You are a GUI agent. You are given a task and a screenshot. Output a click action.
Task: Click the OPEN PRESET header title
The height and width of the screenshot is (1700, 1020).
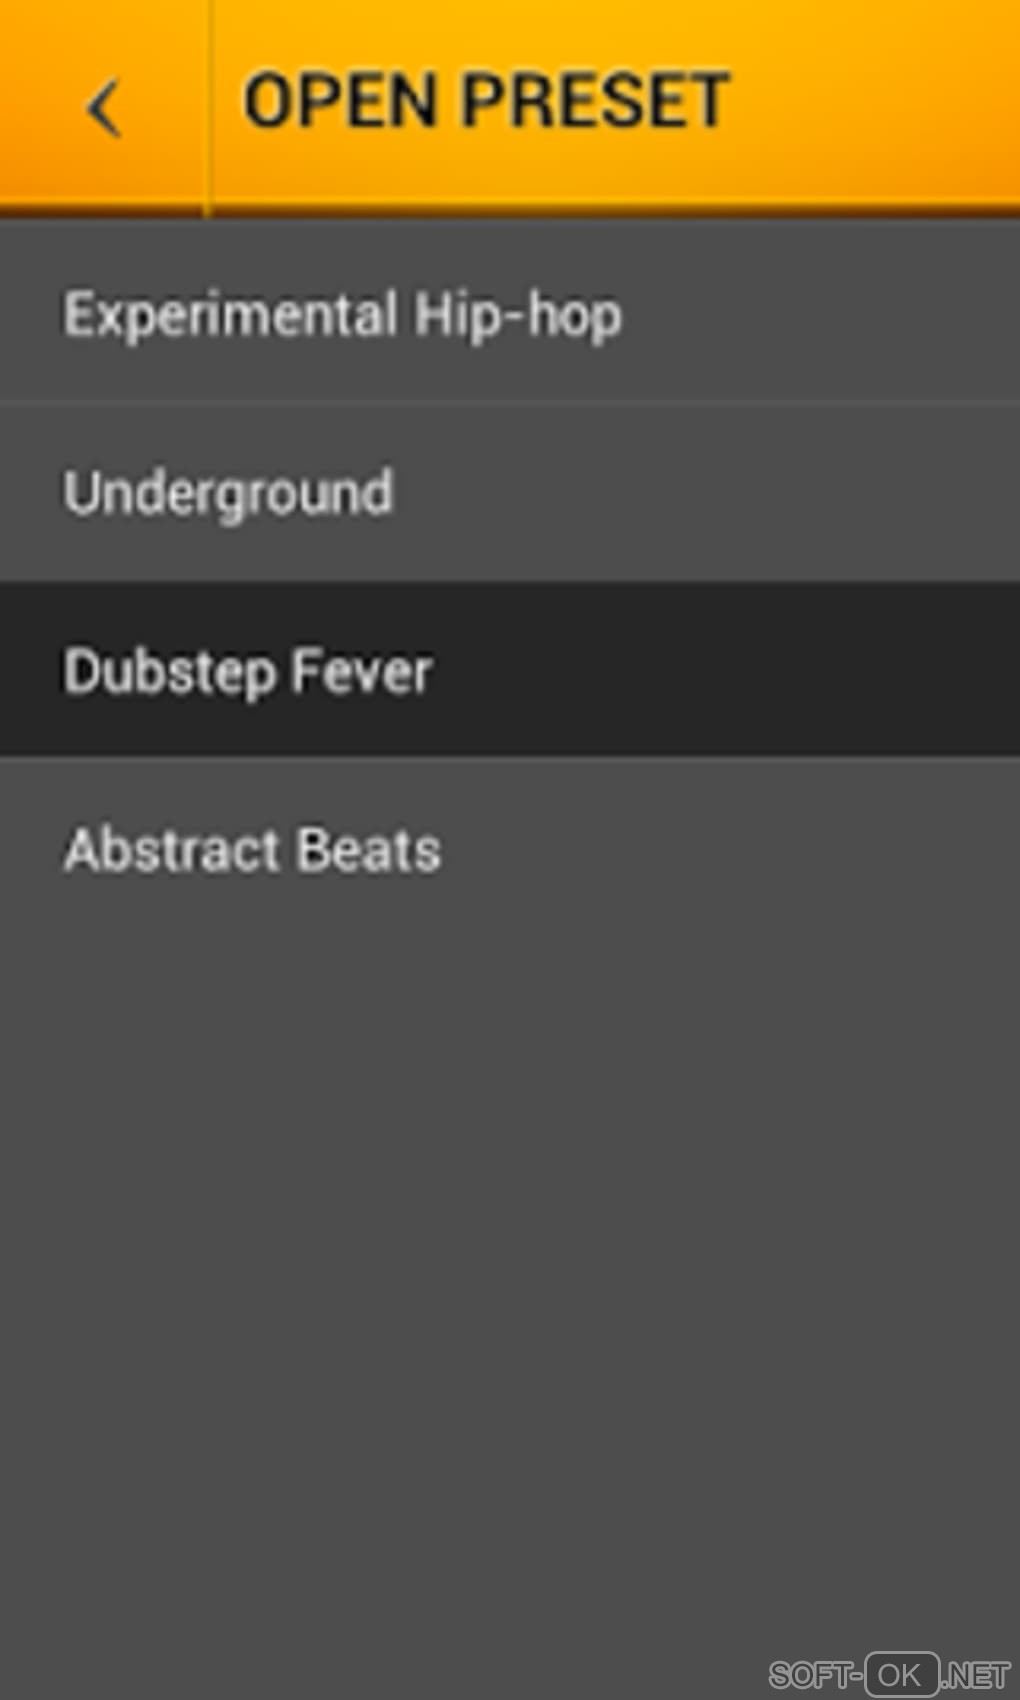pos(486,102)
